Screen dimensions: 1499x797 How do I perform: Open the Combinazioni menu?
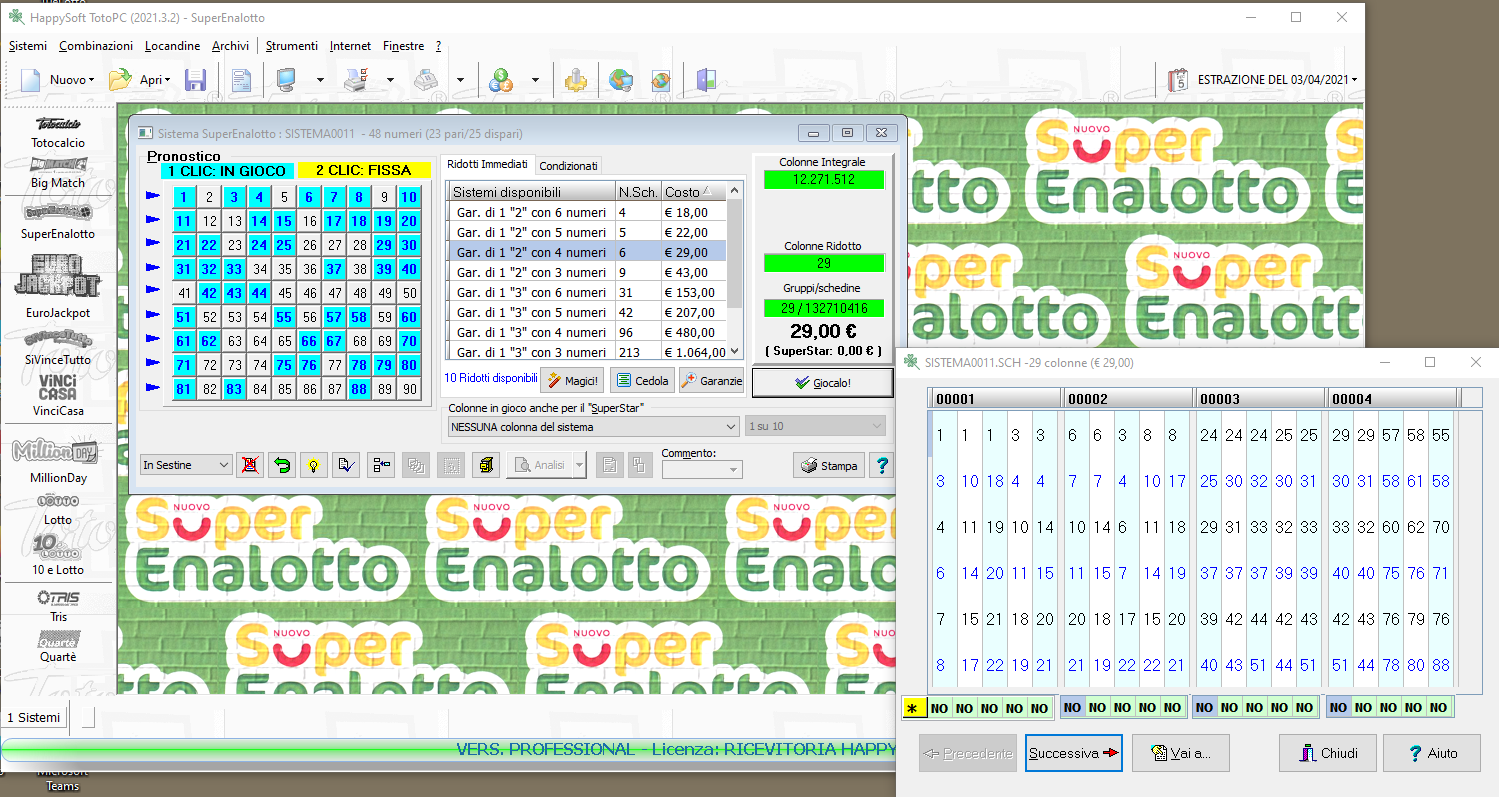[96, 46]
